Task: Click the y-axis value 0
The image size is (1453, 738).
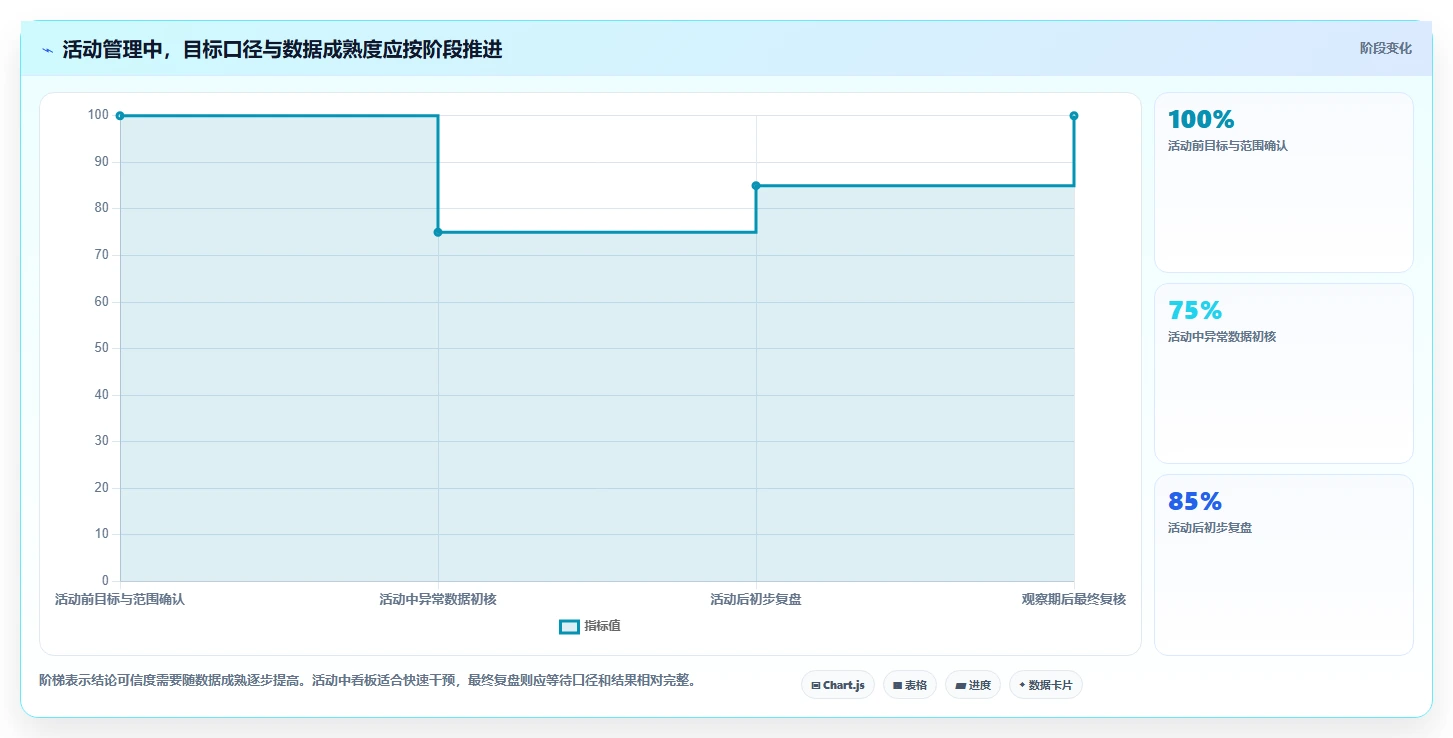Action: pos(106,581)
